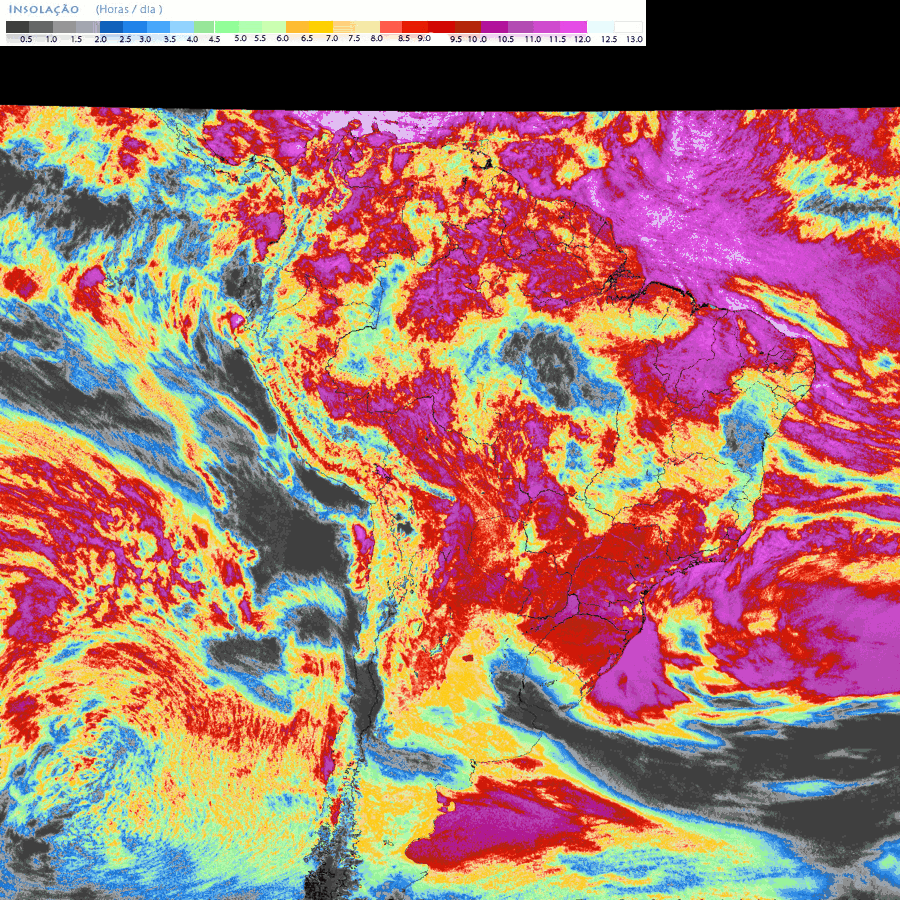900x900 pixels.
Task: Select the darkest gray legend swatch above 0.5
Action: [17, 27]
